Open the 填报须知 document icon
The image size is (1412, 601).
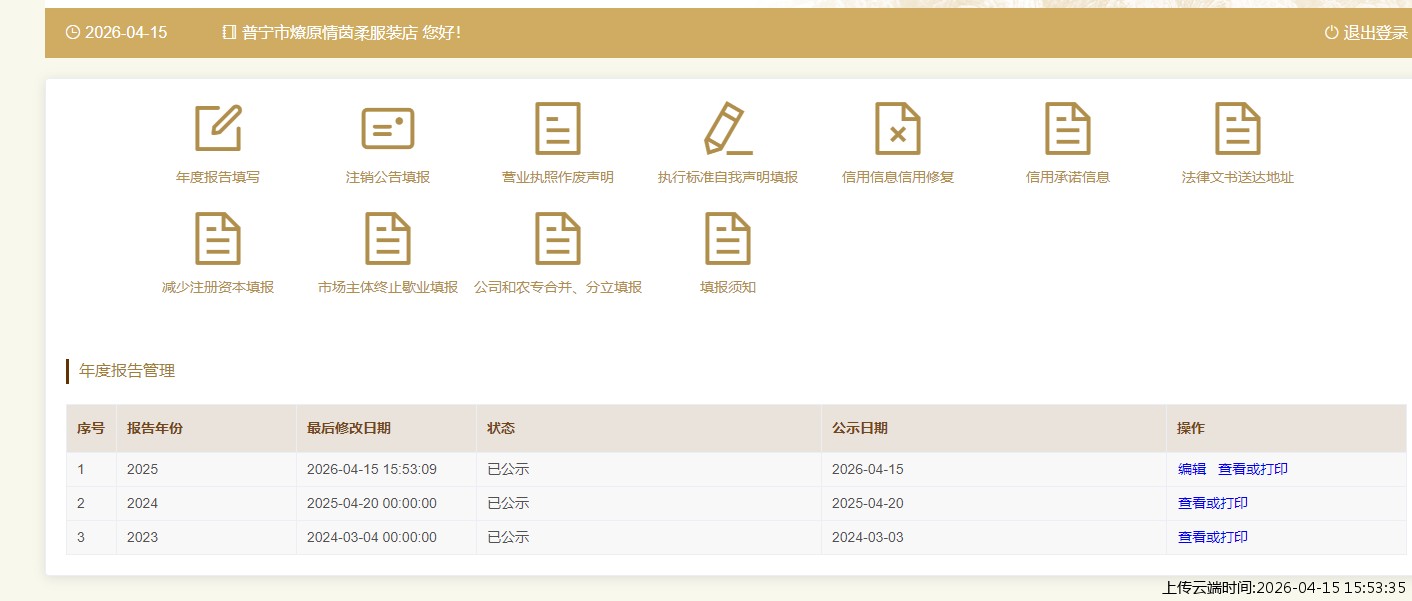click(x=728, y=239)
